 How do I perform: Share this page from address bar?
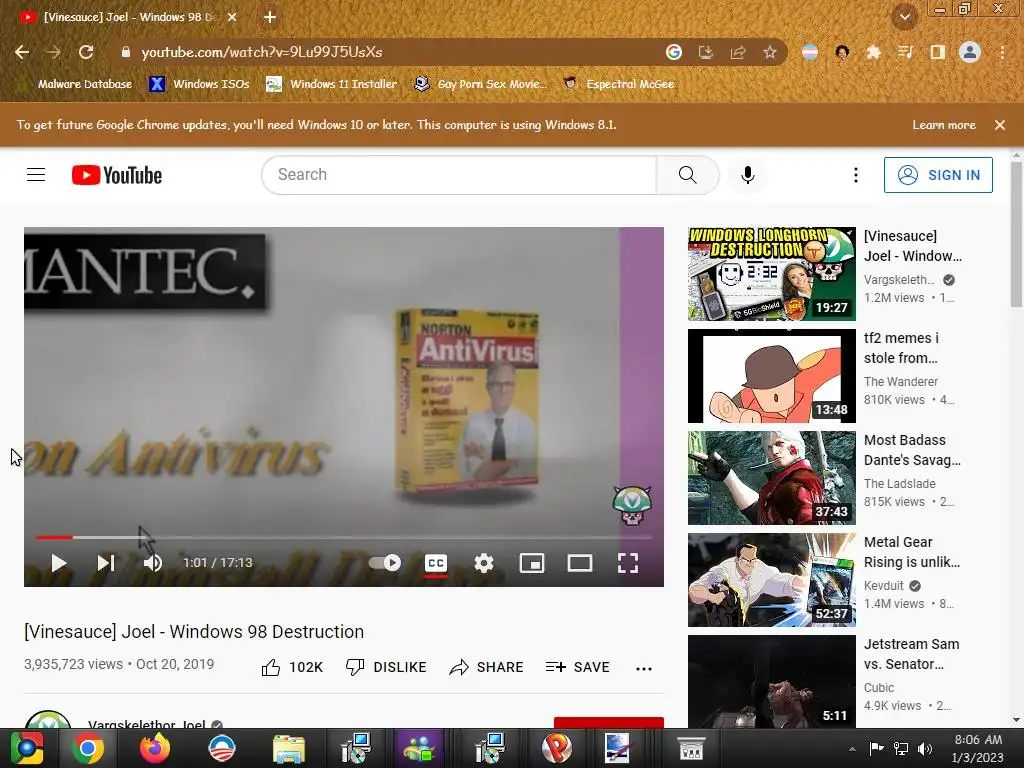point(738,52)
